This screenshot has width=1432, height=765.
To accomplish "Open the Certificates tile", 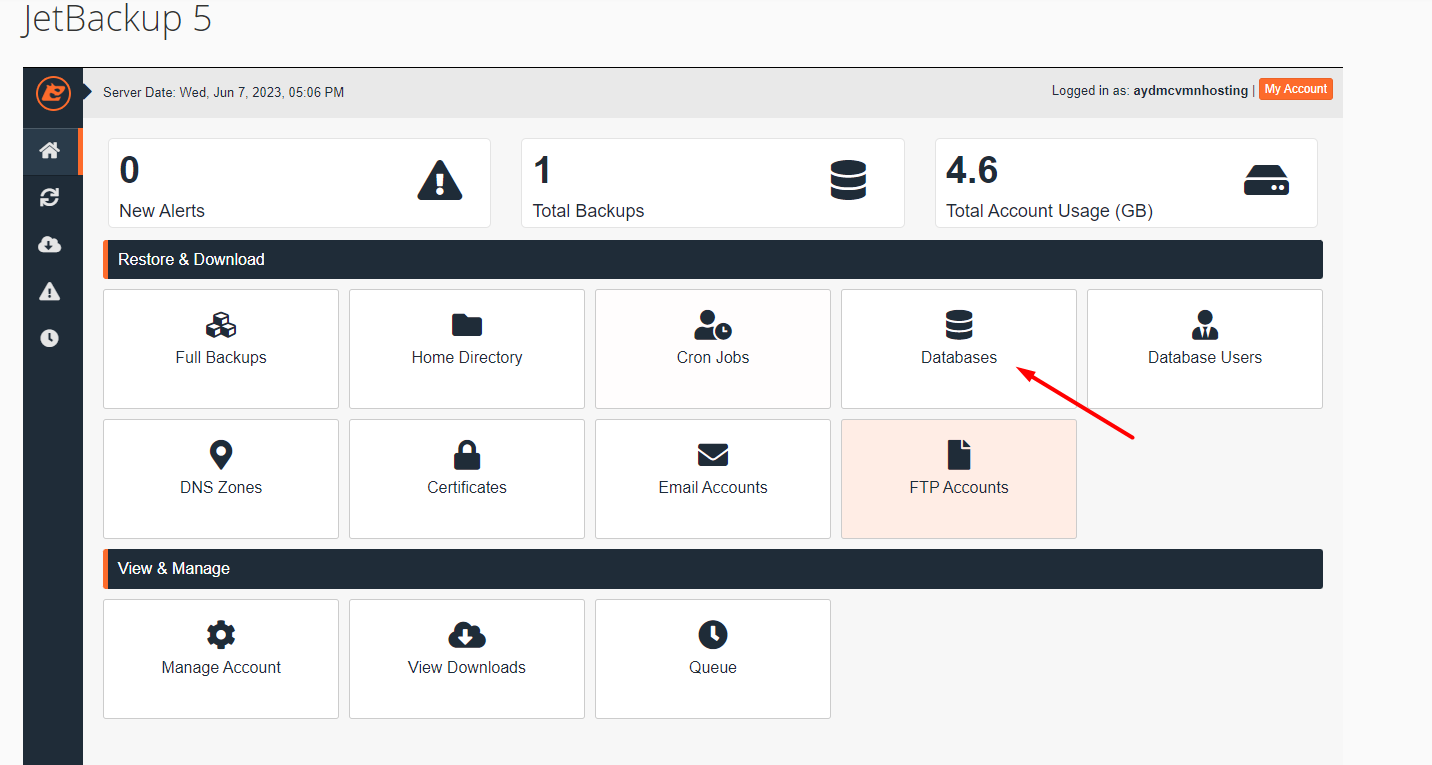I will pos(467,478).
